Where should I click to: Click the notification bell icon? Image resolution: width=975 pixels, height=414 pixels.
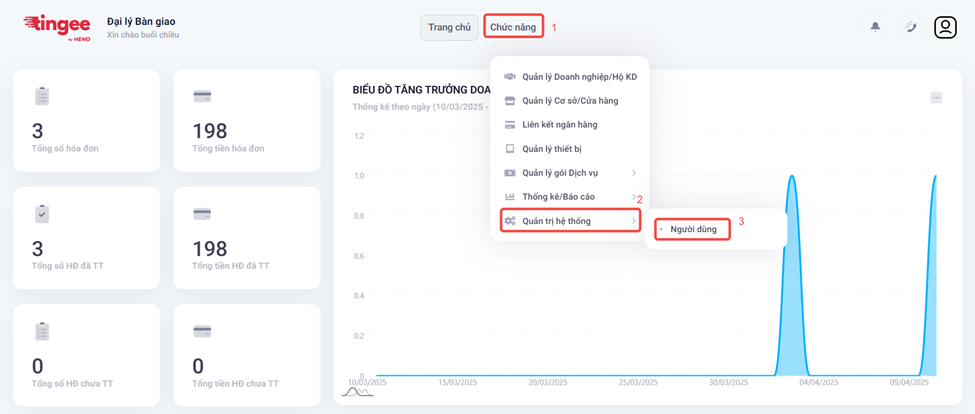(875, 27)
